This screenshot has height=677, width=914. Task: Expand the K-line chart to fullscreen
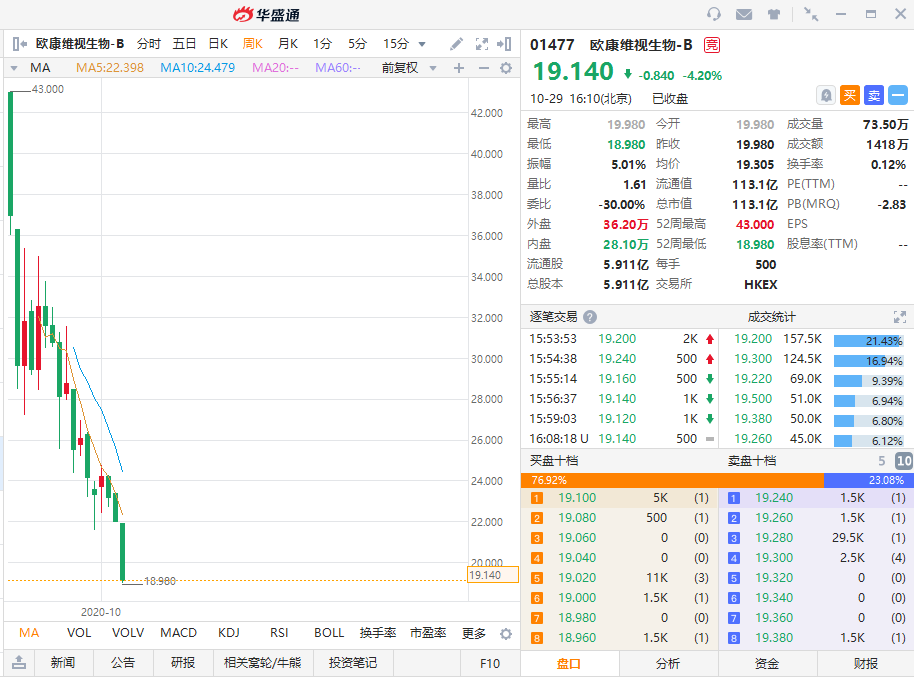click(482, 44)
